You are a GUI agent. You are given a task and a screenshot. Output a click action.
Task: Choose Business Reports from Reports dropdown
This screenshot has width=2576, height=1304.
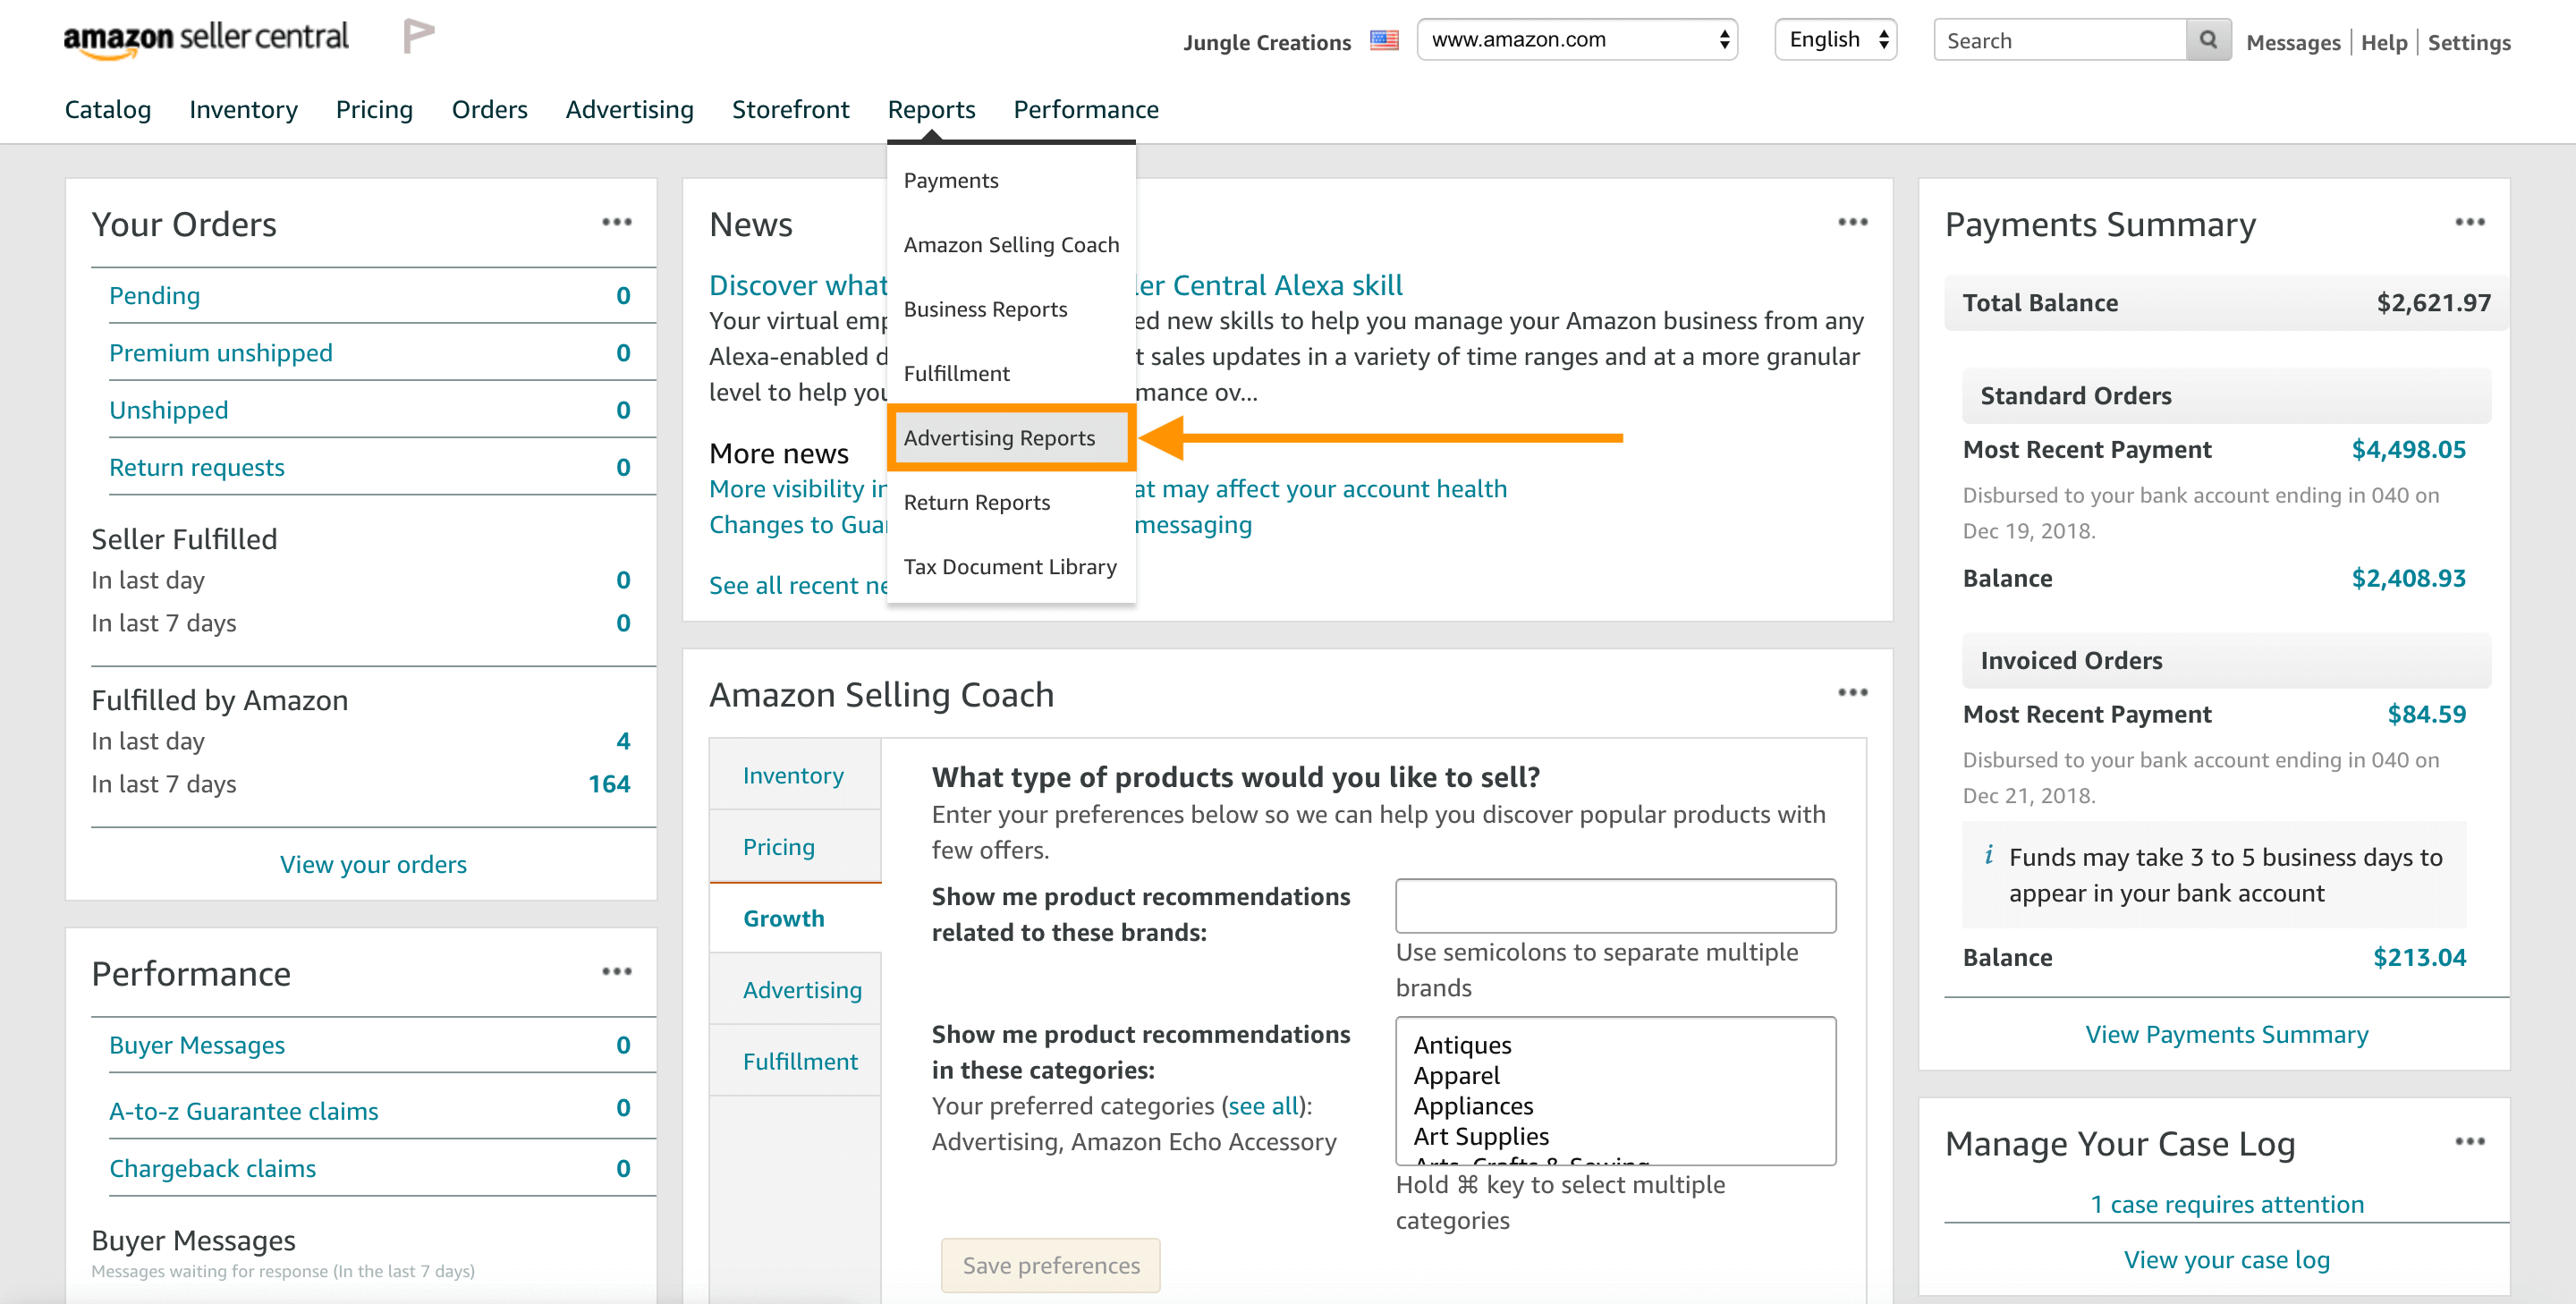1011,309
